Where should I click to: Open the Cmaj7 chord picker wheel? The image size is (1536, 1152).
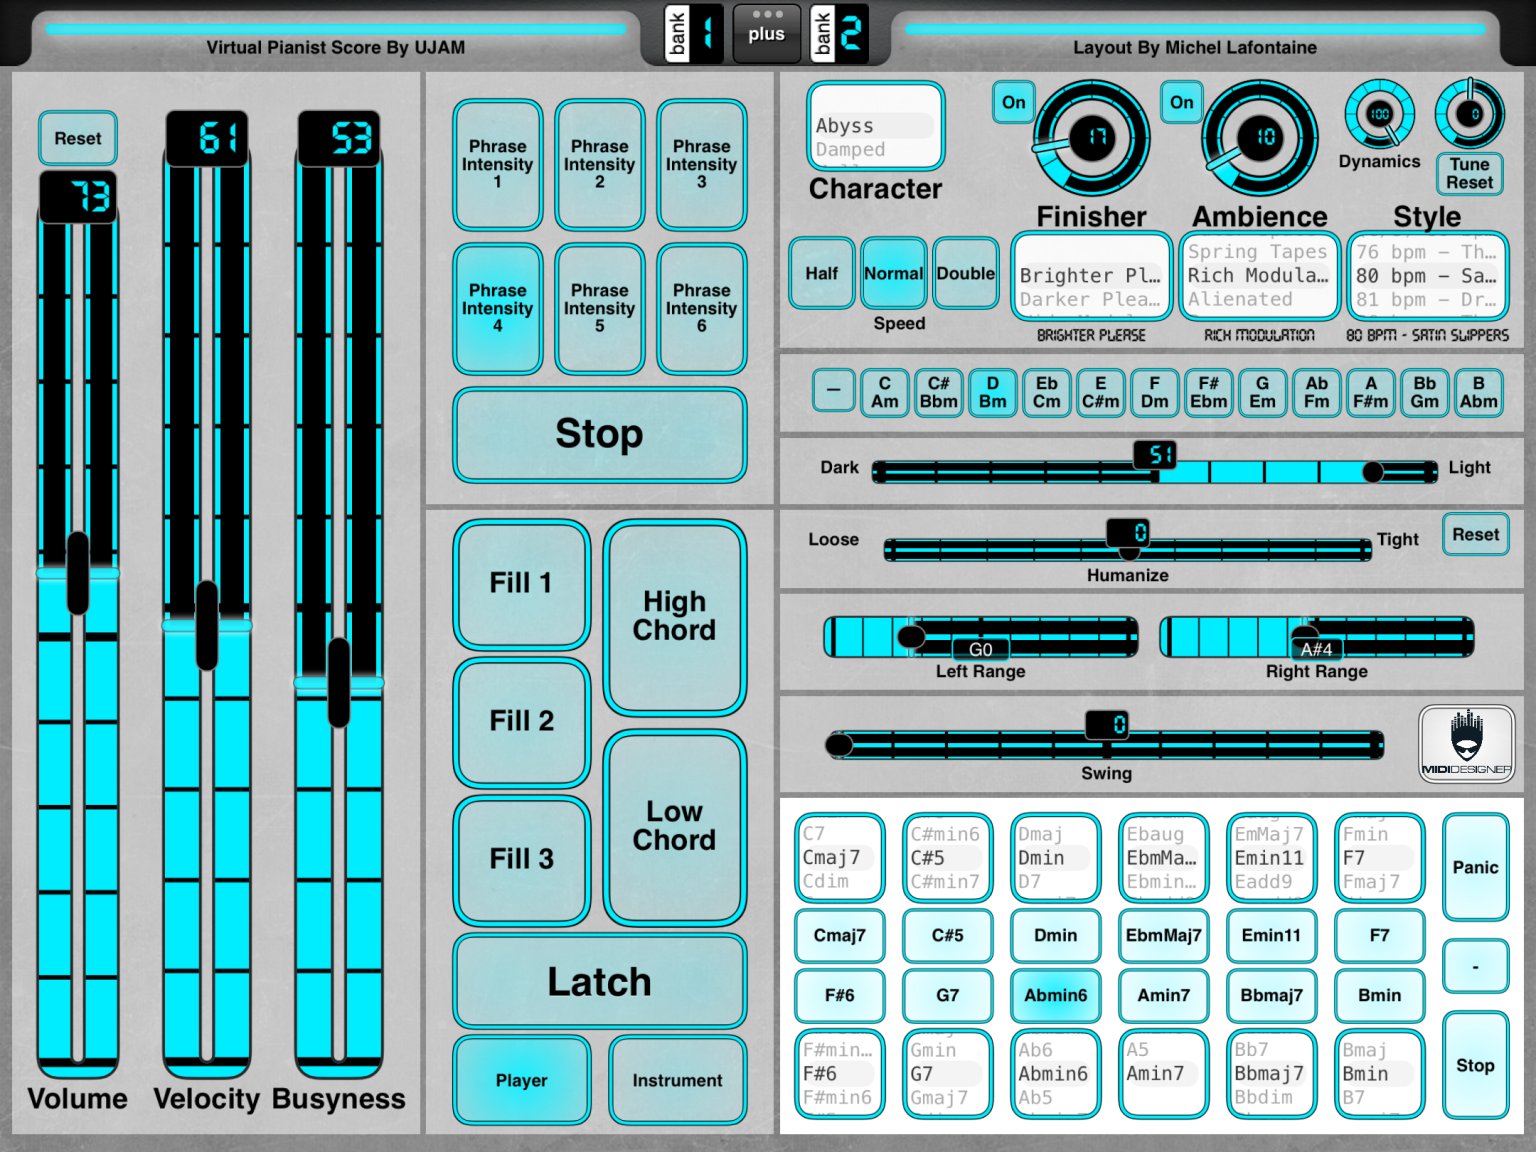click(840, 858)
